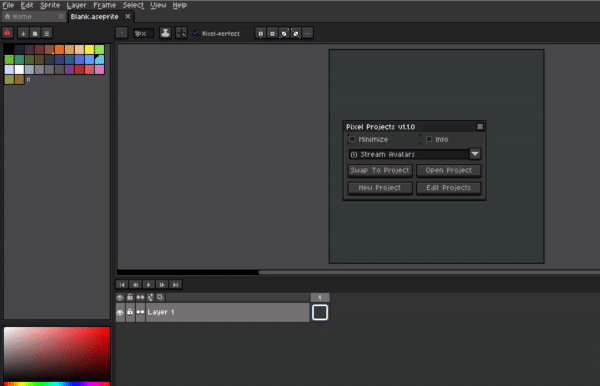Click New Project button
This screenshot has width=600, height=386.
(380, 188)
